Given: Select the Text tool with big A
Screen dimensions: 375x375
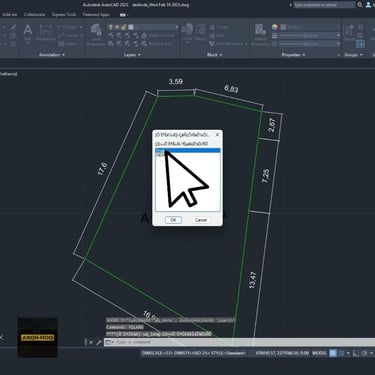Looking at the screenshot, I should pyautogui.click(x=28, y=32).
